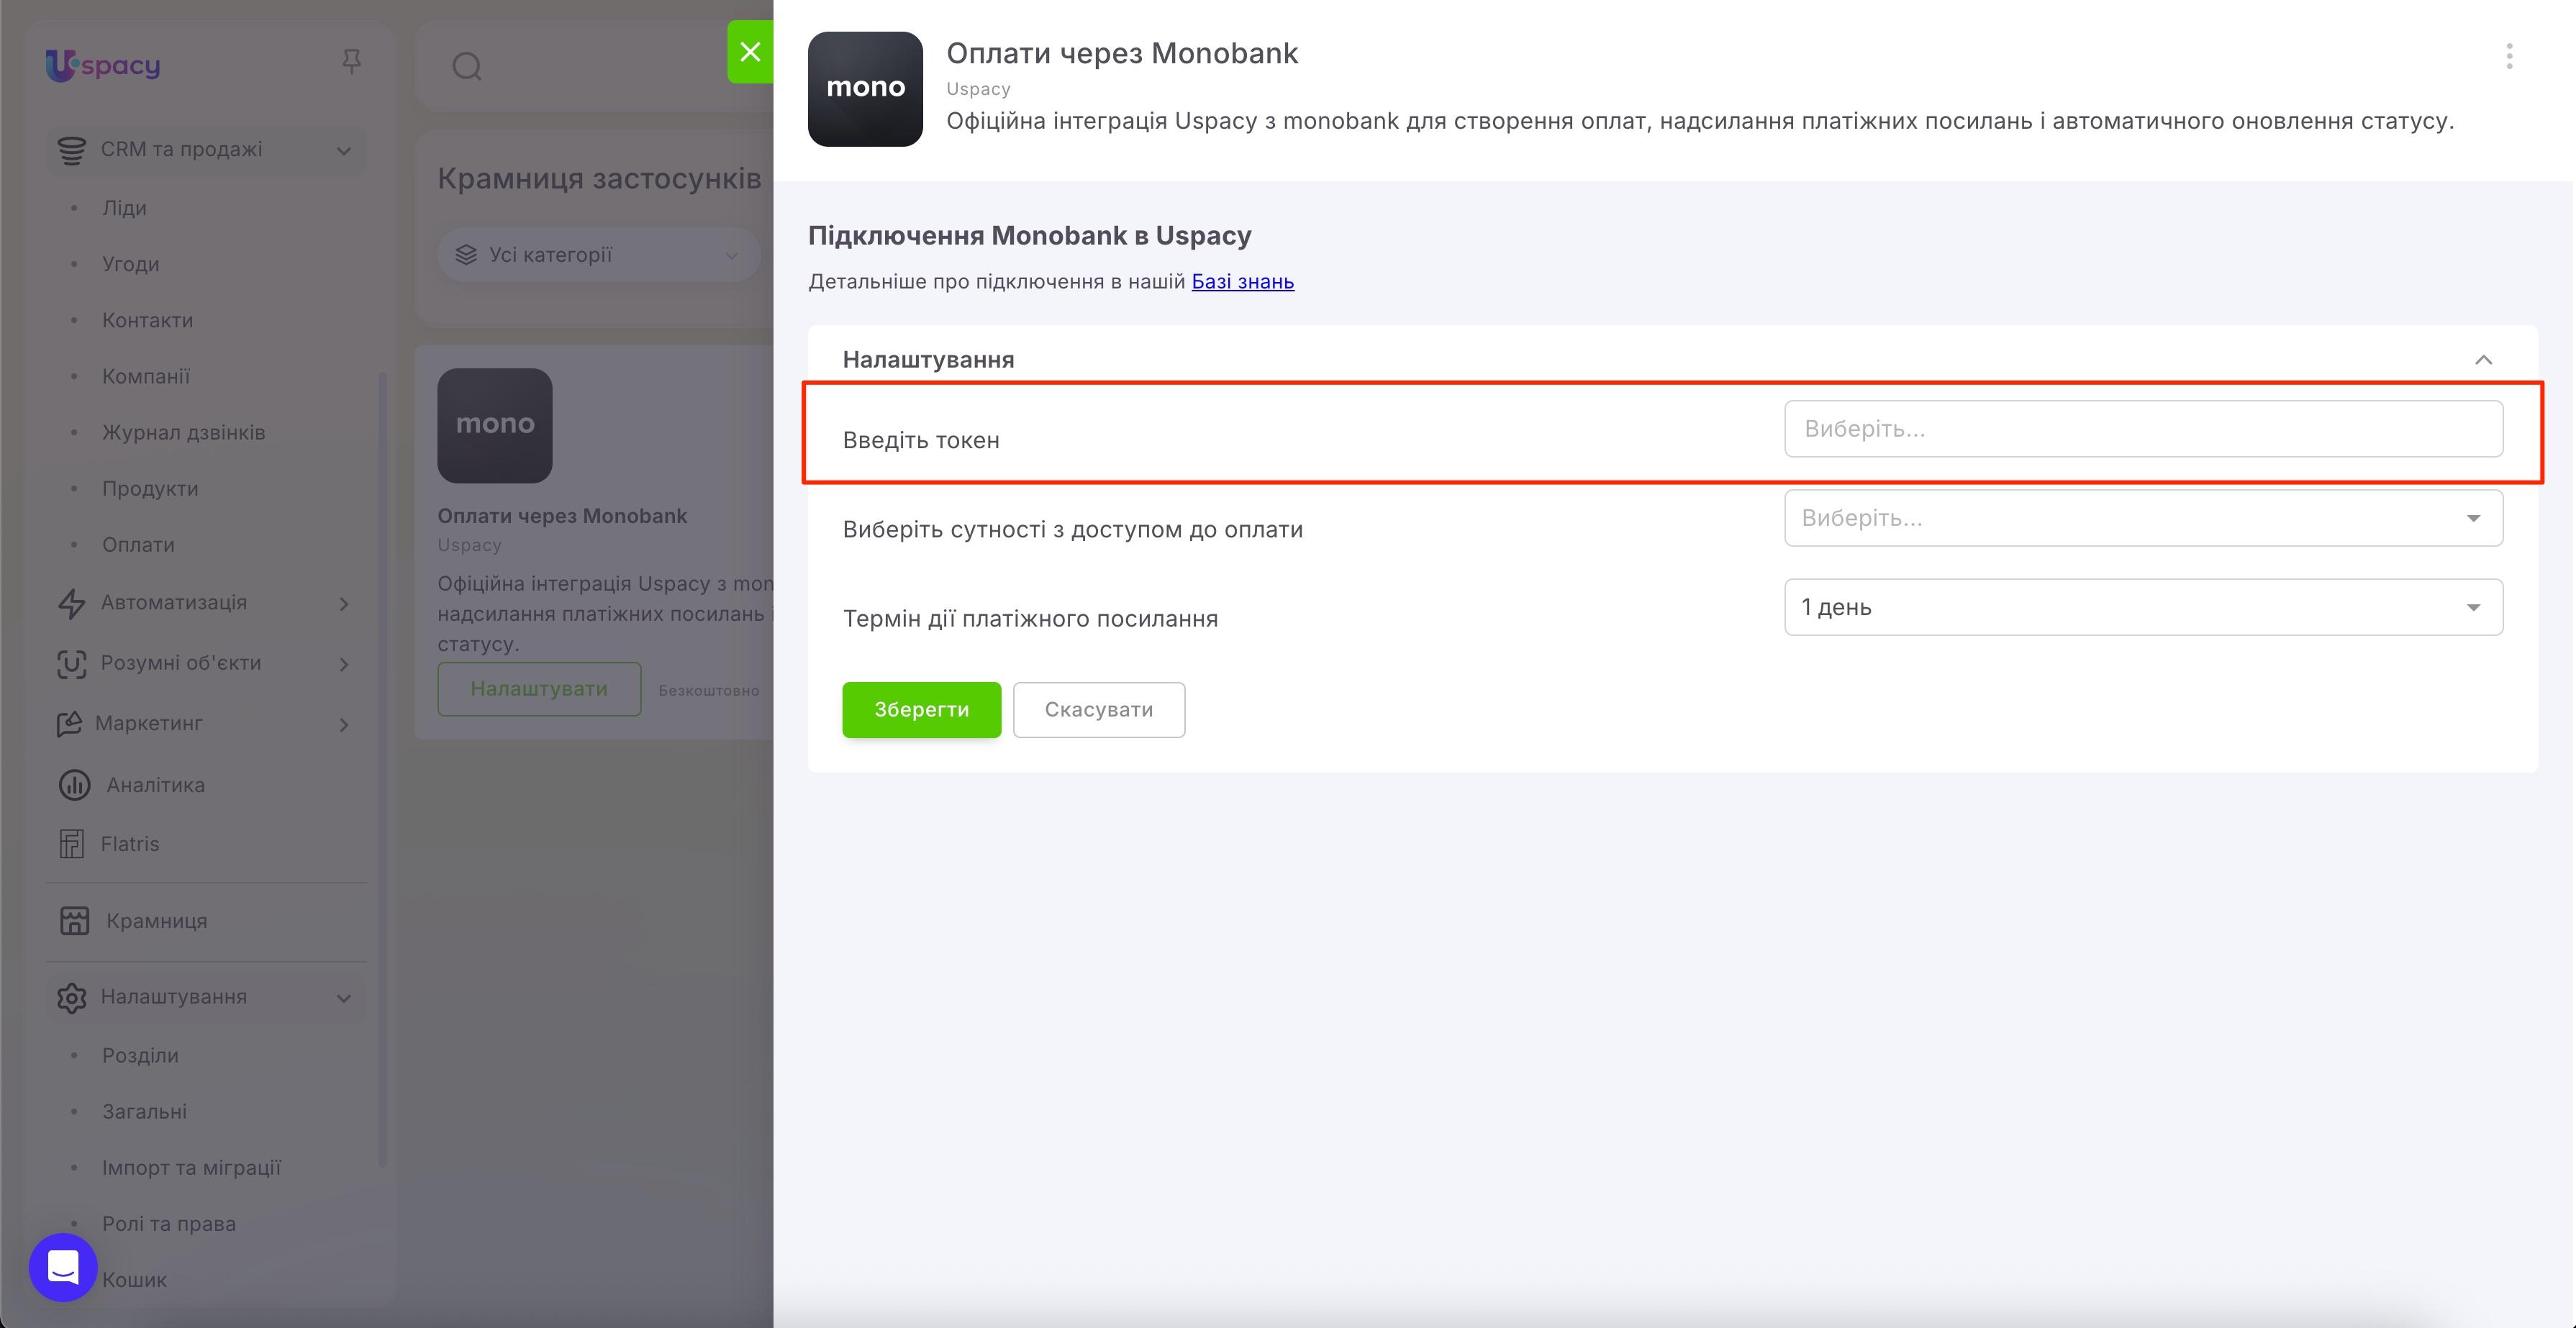Click the mono app card thumbnail
The width and height of the screenshot is (2576, 1328).
(x=495, y=426)
